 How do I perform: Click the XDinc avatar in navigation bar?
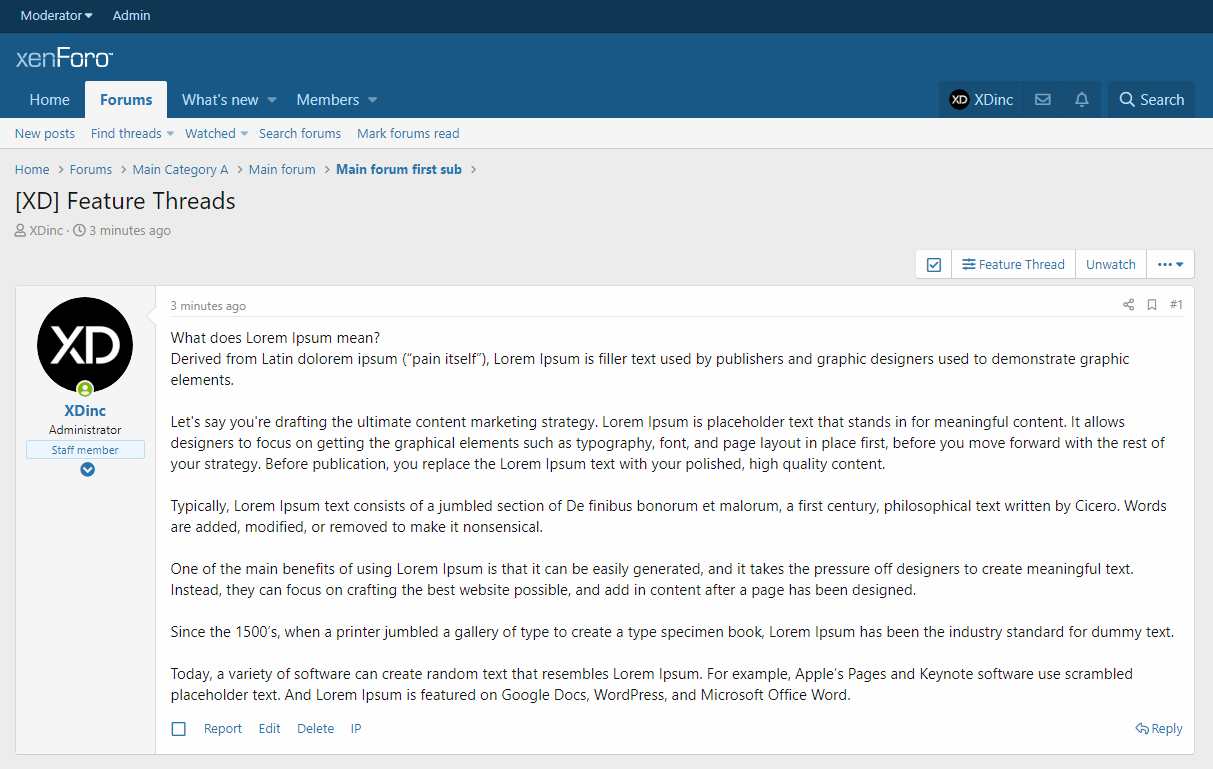click(959, 100)
